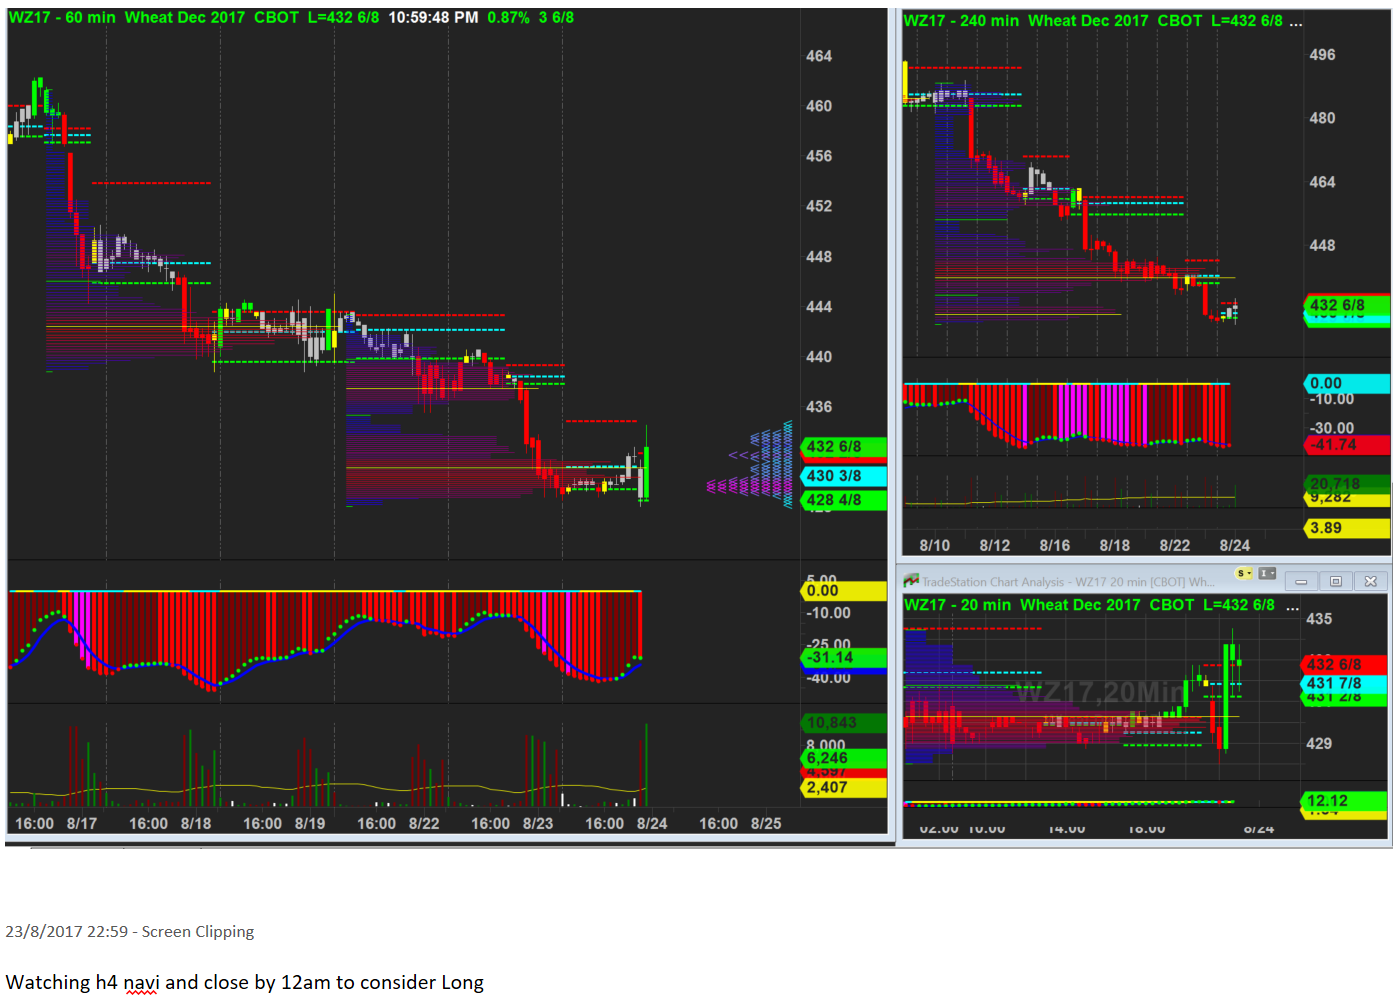
Task: Click the 20,718 volume label on the 240 min chart
Action: [1347, 483]
